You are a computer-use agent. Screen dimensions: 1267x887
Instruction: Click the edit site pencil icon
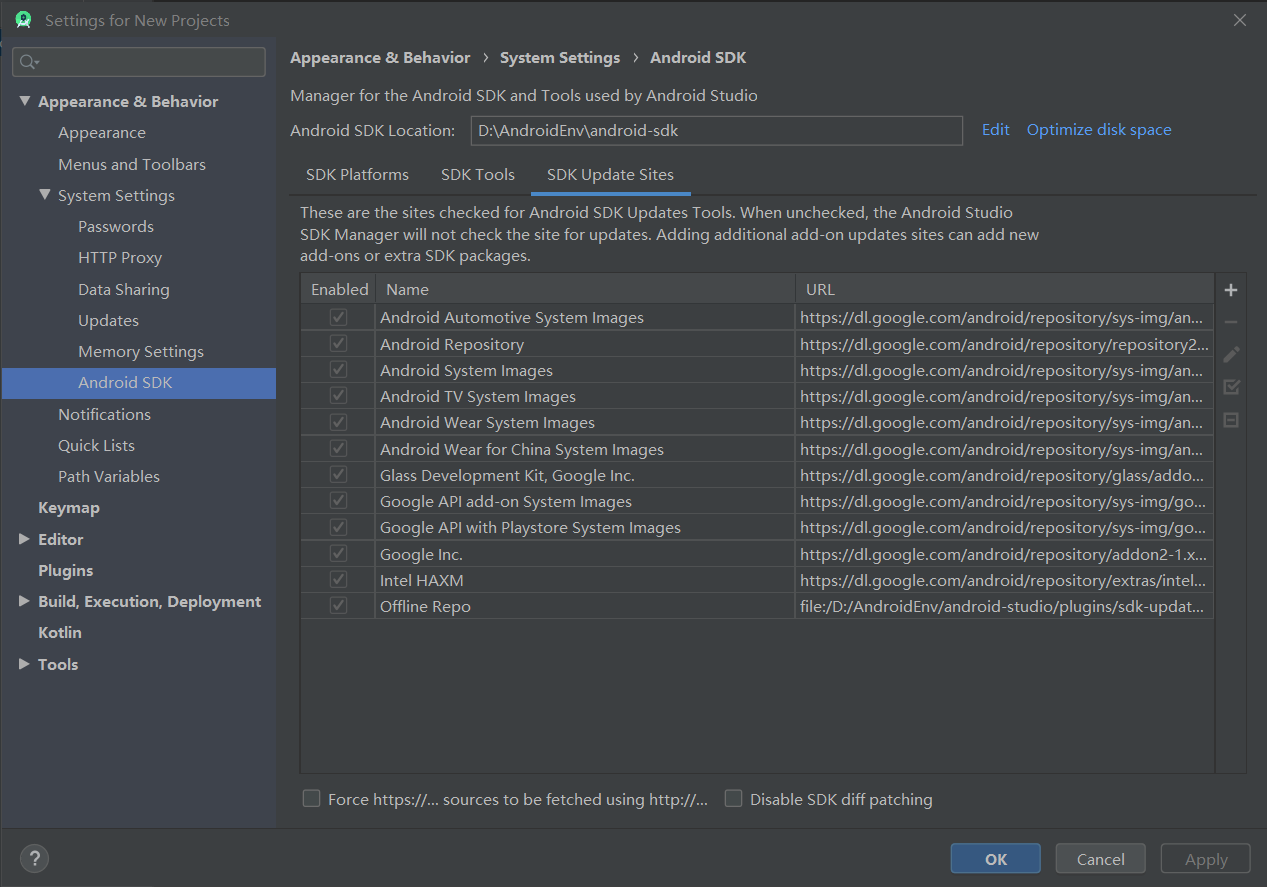(1231, 354)
